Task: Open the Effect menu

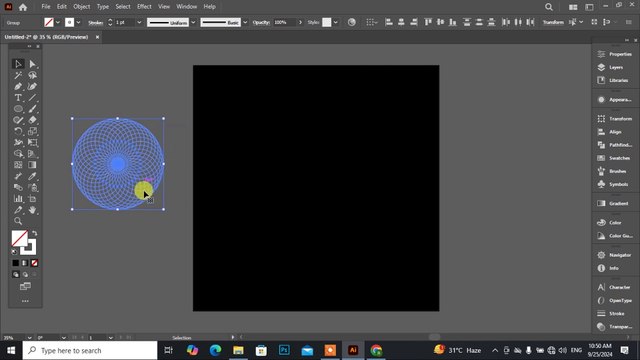Action: (144, 7)
